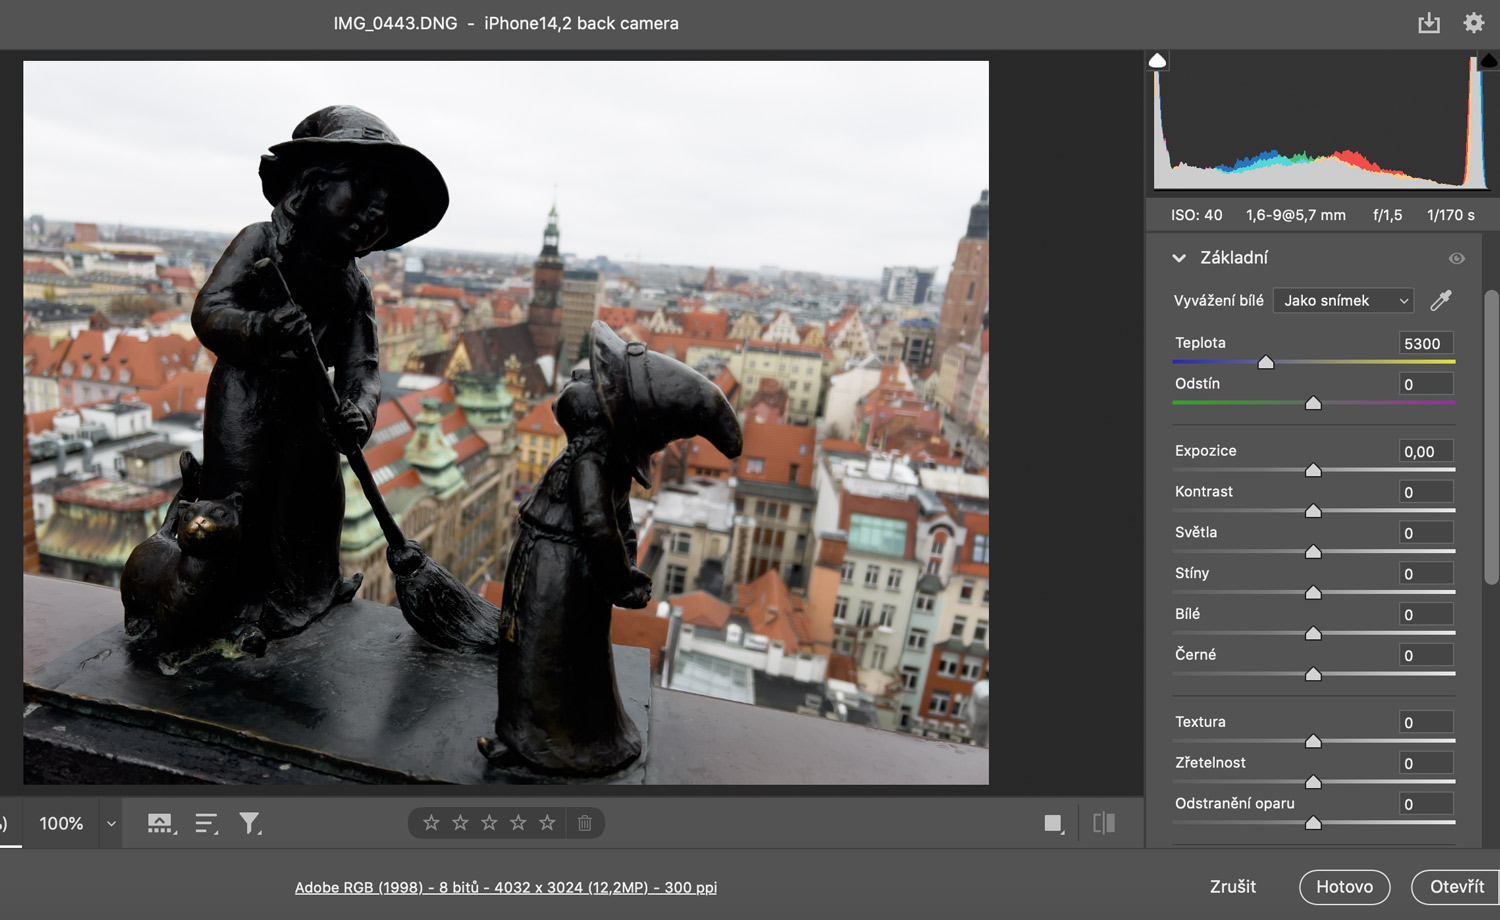Open preferences with the gear icon
1500x920 pixels.
1474,23
